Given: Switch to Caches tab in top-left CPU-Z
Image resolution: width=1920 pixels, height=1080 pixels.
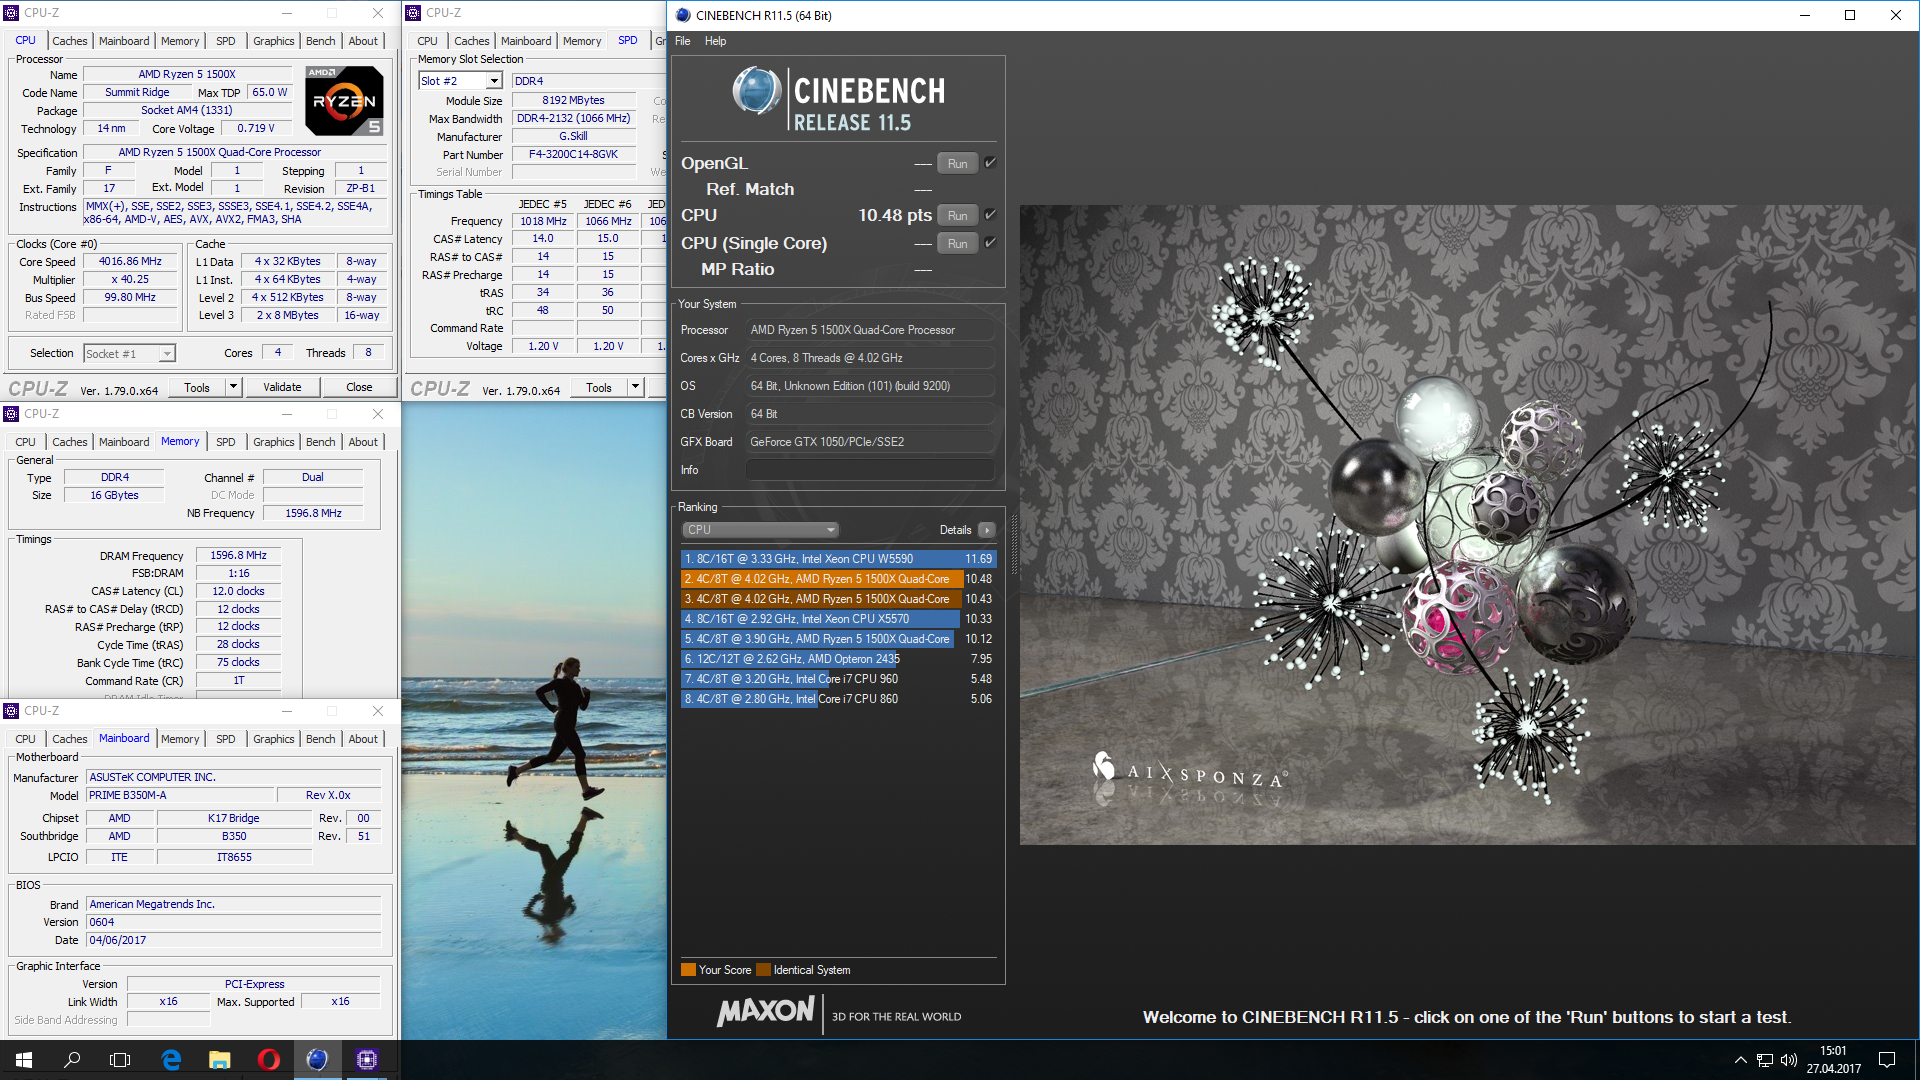Looking at the screenshot, I should click(x=70, y=41).
